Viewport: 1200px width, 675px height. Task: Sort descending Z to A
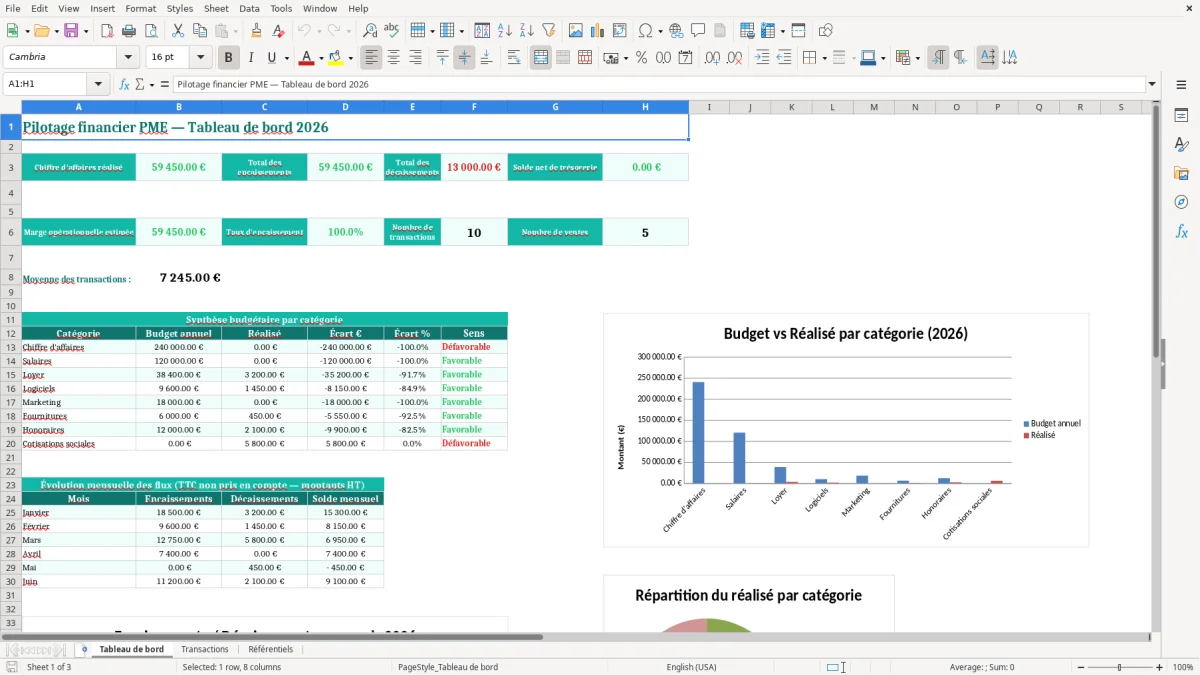[526, 31]
